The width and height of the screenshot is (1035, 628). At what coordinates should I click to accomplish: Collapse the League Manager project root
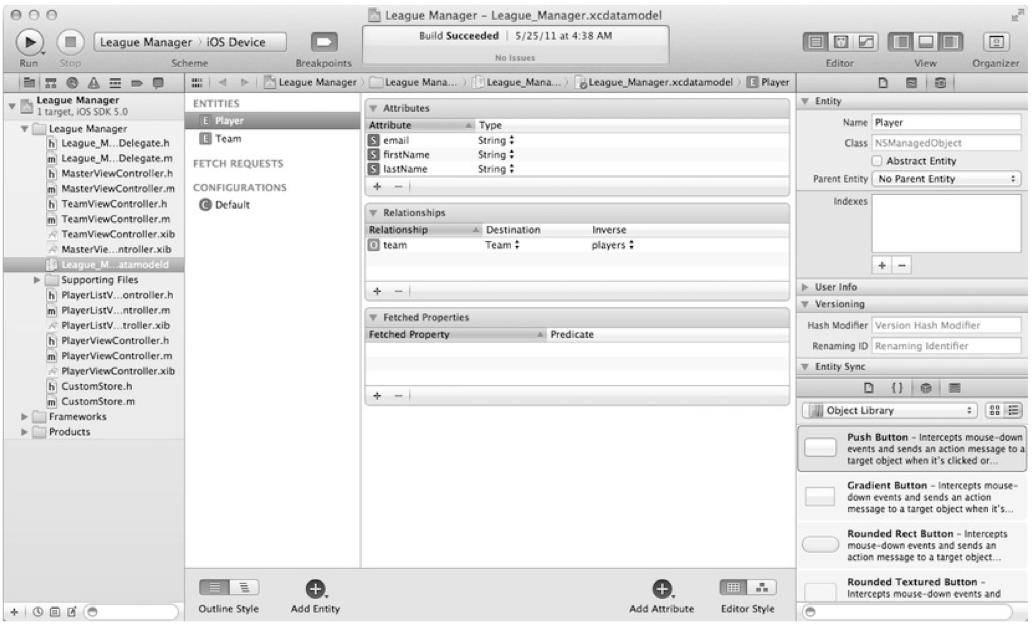[x=11, y=106]
